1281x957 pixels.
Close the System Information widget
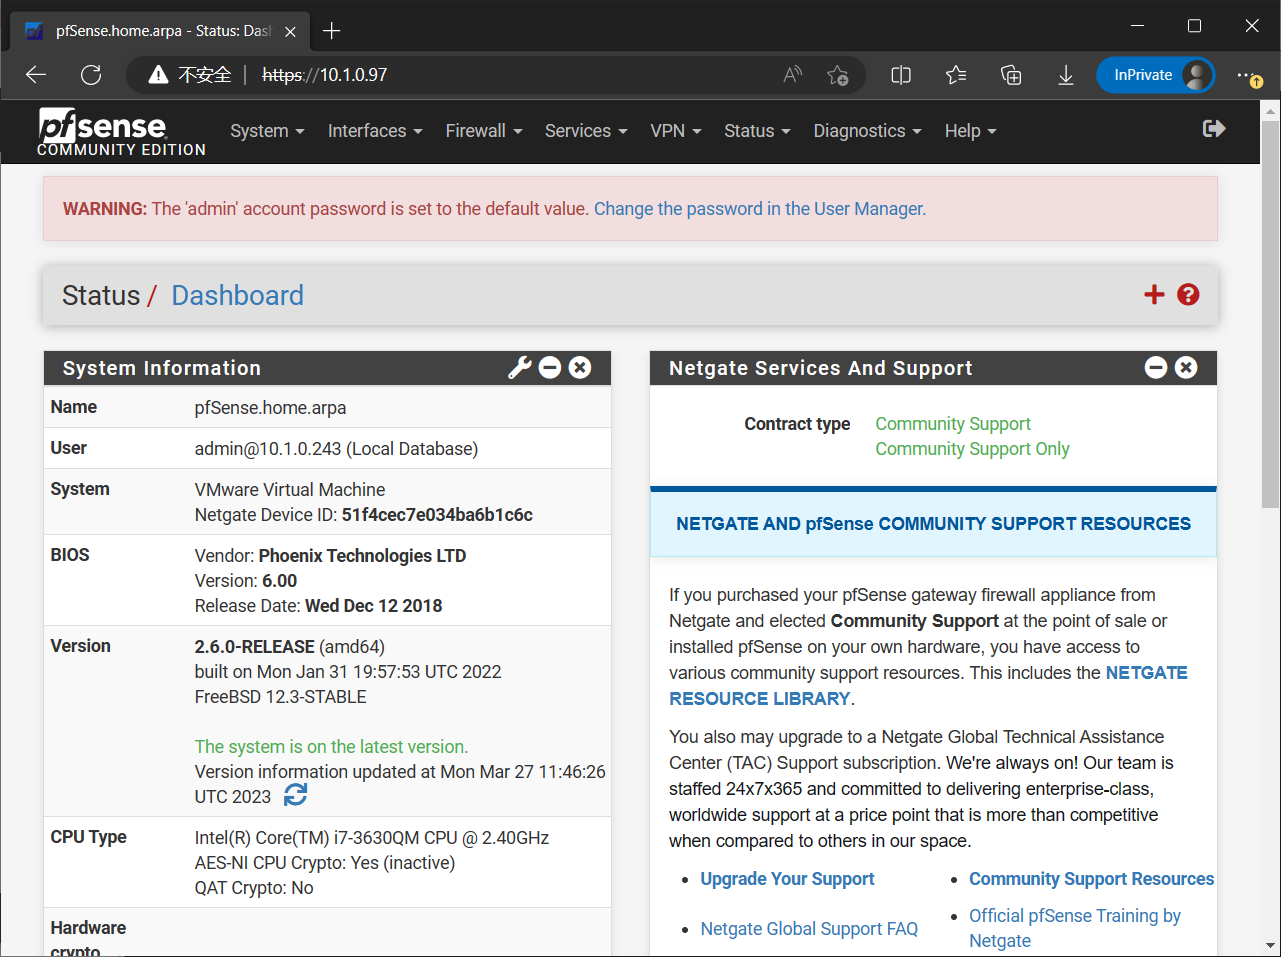click(x=580, y=368)
